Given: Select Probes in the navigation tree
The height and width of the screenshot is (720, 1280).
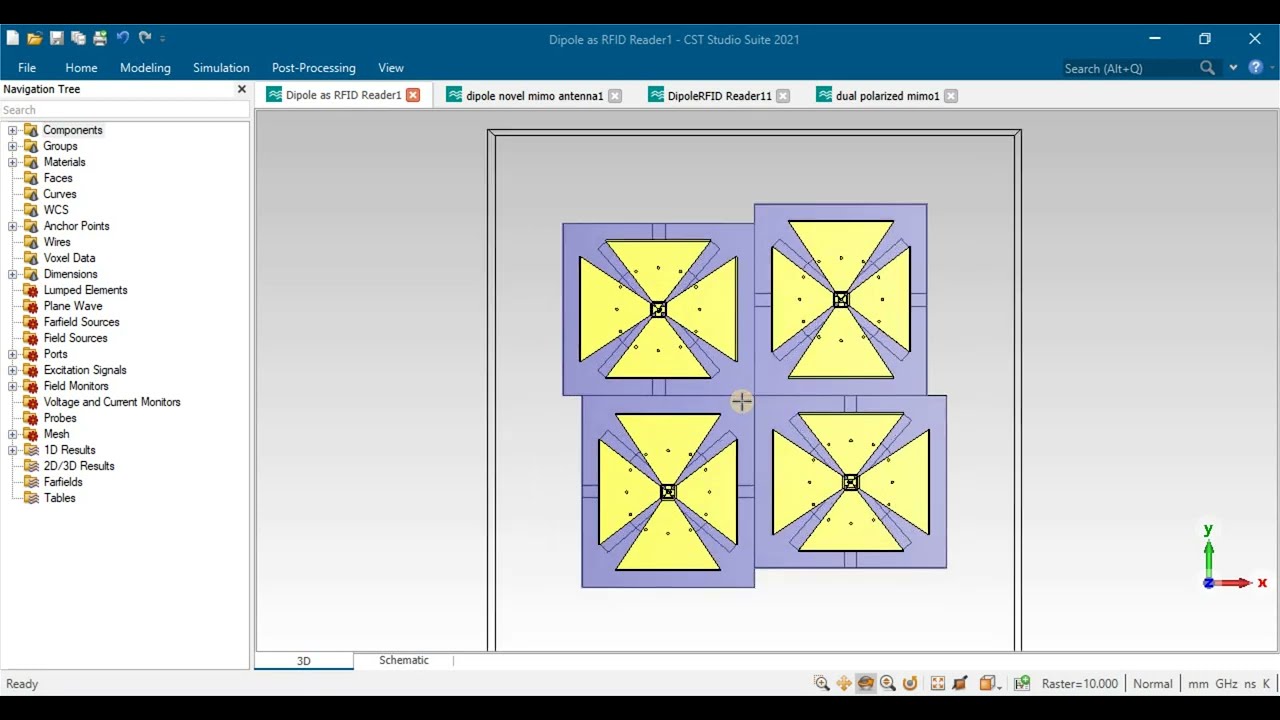Looking at the screenshot, I should [60, 418].
